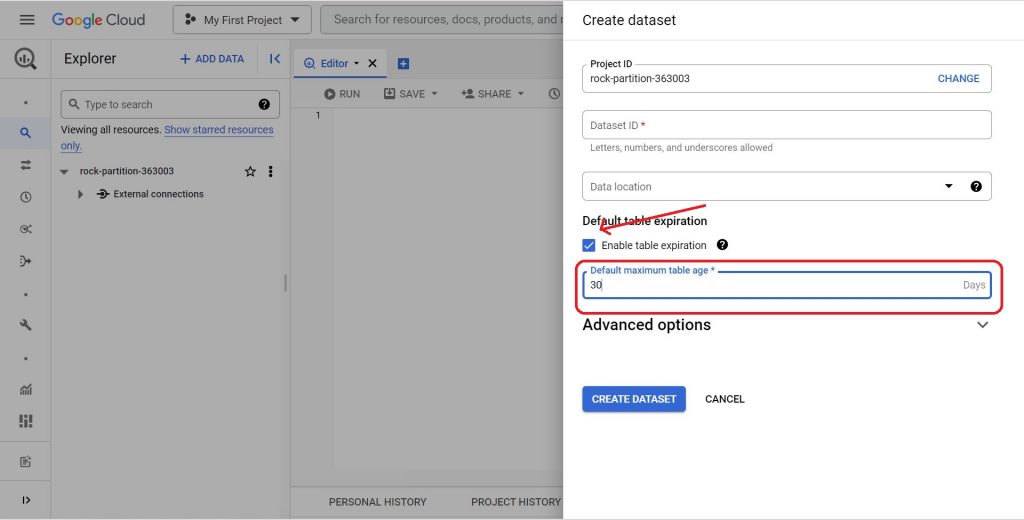Select rock-partition-363003 project in Explorer
Viewport: 1024px width, 520px height.
[127, 171]
